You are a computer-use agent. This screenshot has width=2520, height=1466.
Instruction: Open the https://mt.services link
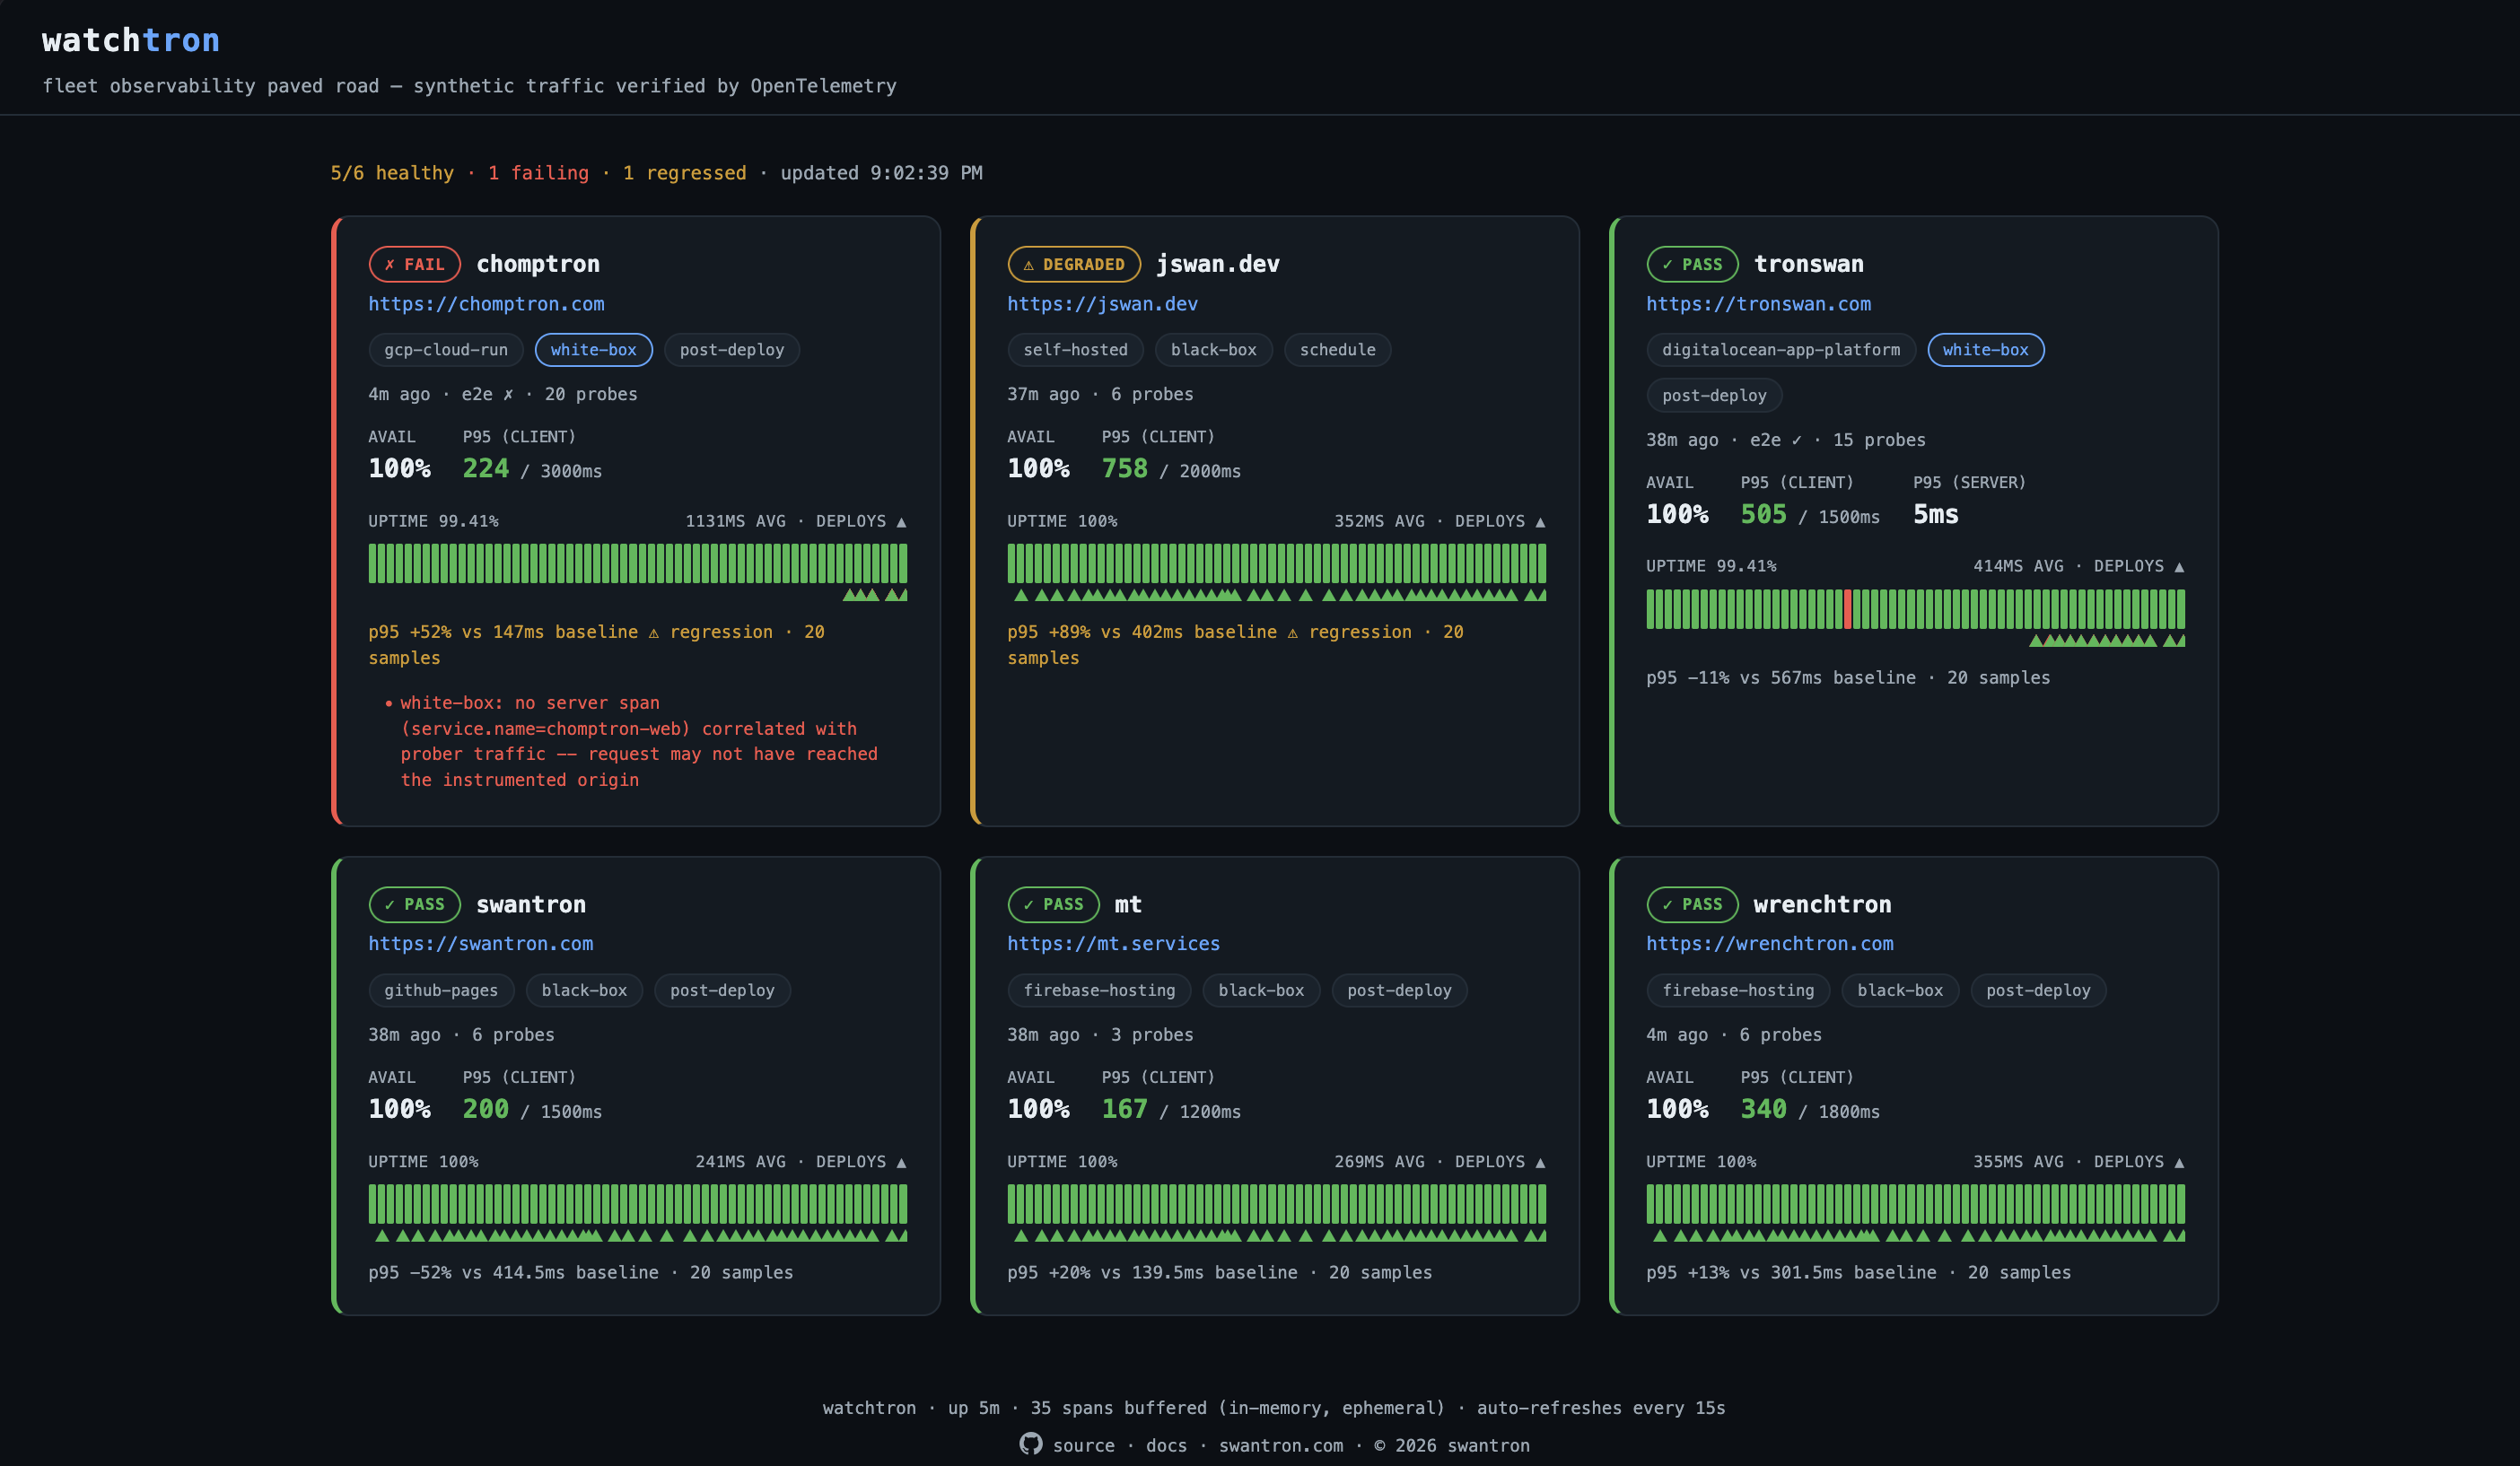point(1113,944)
